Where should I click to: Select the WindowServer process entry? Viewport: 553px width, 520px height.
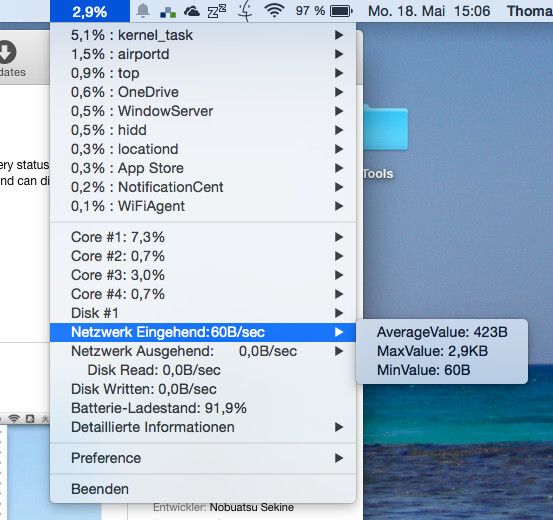[203, 111]
